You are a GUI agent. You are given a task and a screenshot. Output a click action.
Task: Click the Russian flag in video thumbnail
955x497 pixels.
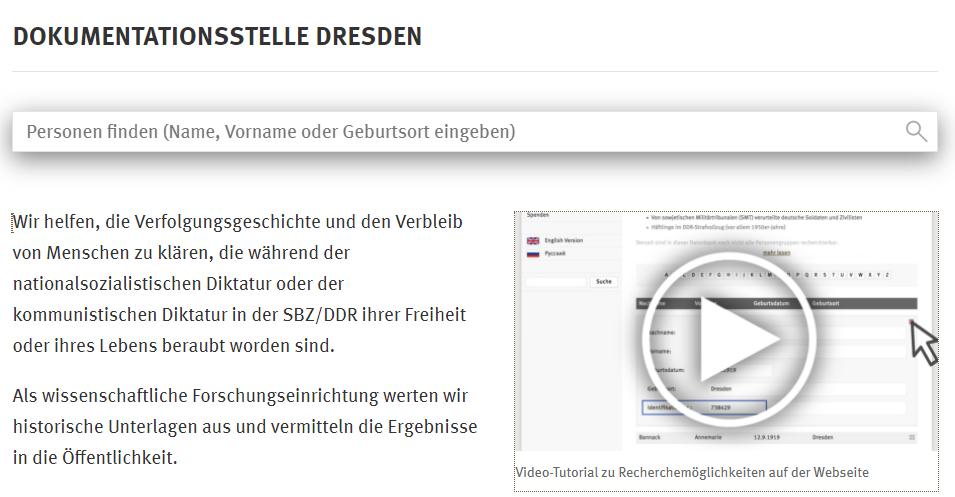click(533, 254)
